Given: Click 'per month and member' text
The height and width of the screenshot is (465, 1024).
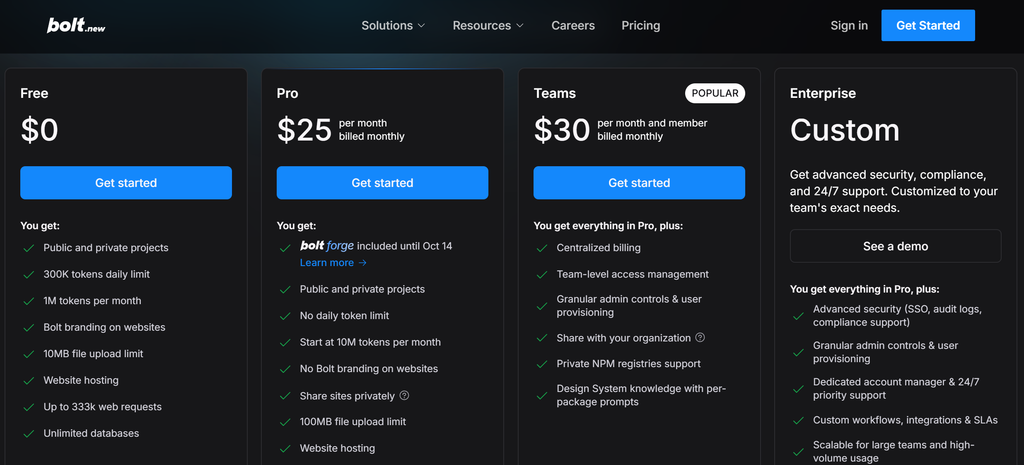Looking at the screenshot, I should pos(652,123).
